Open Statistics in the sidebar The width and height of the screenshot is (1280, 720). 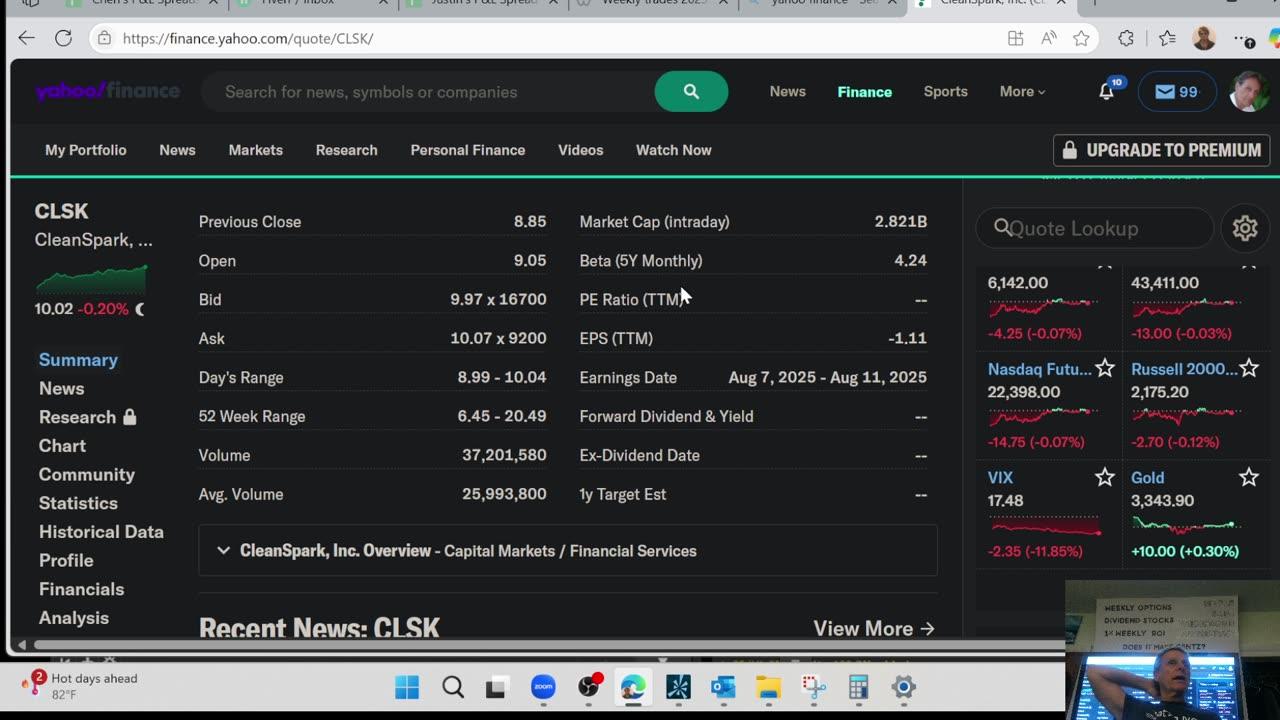[x=78, y=503]
